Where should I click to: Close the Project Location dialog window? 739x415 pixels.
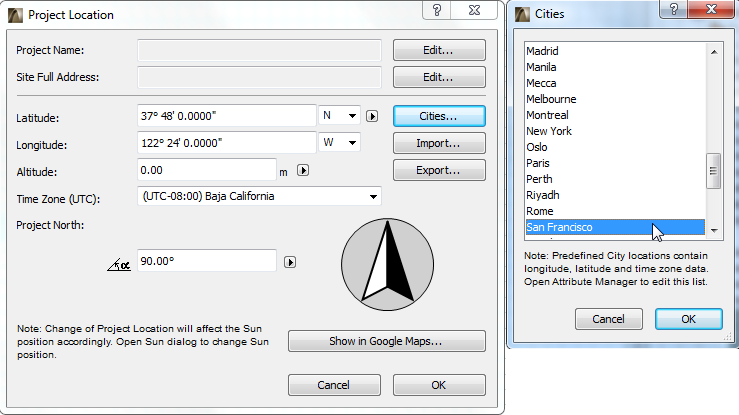click(474, 10)
